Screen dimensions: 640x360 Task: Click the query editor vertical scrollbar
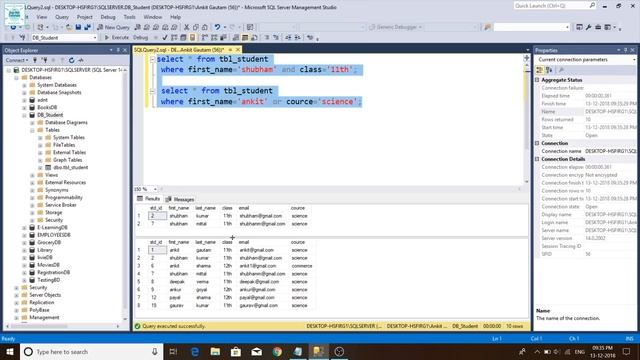[x=527, y=120]
